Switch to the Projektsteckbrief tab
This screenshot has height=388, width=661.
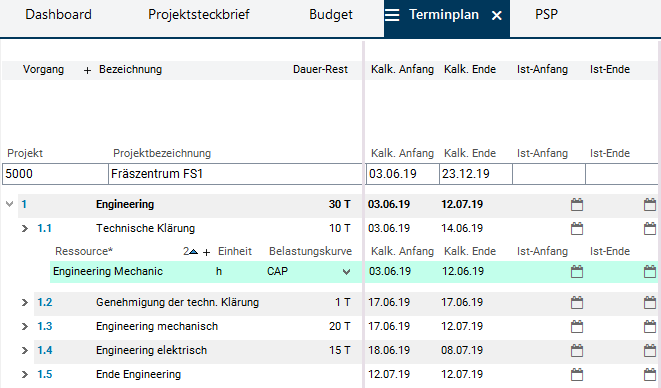[199, 15]
